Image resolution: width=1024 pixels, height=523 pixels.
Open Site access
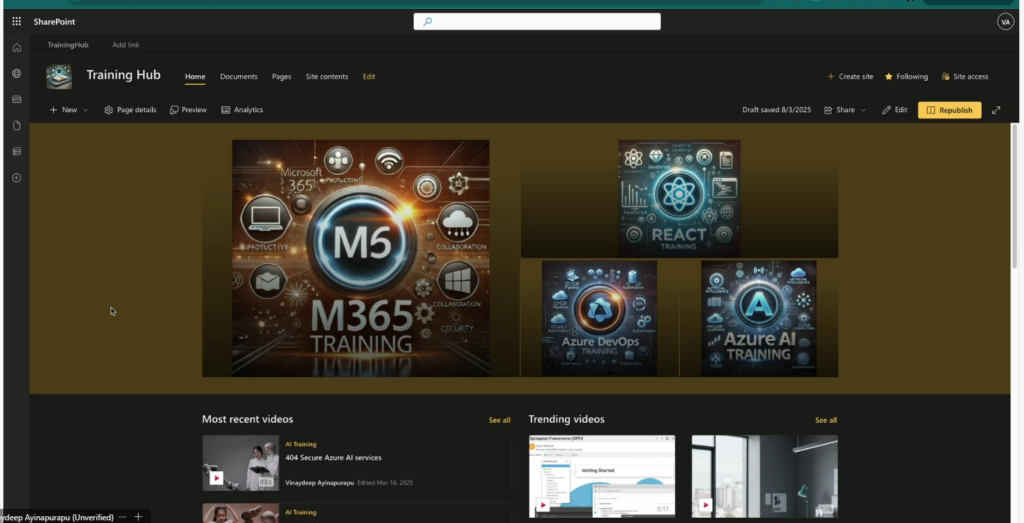click(x=965, y=76)
